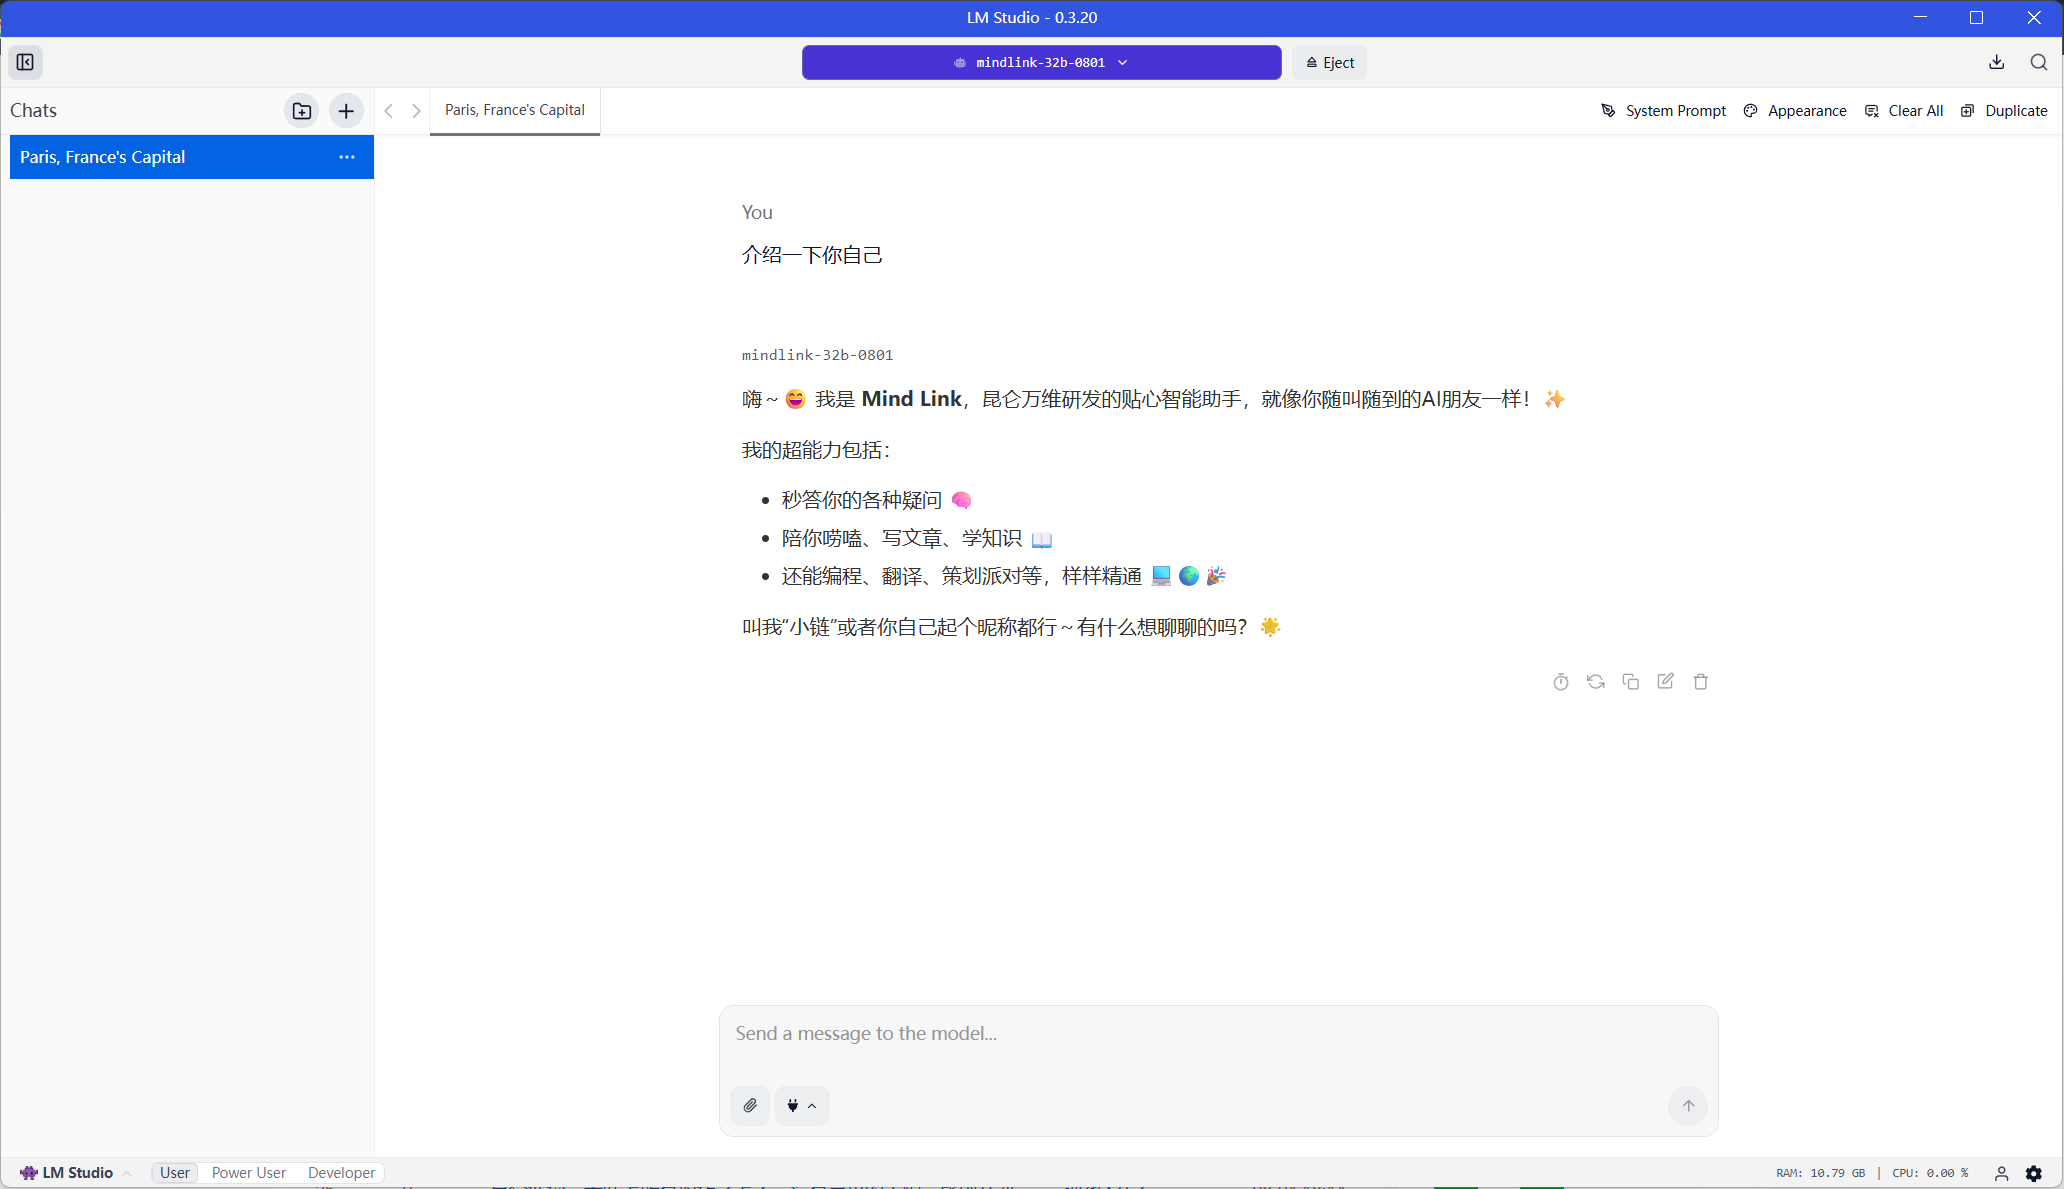Viewport: 2064px width, 1189px height.
Task: Click the LM Studio logo in status bar
Action: 67,1173
